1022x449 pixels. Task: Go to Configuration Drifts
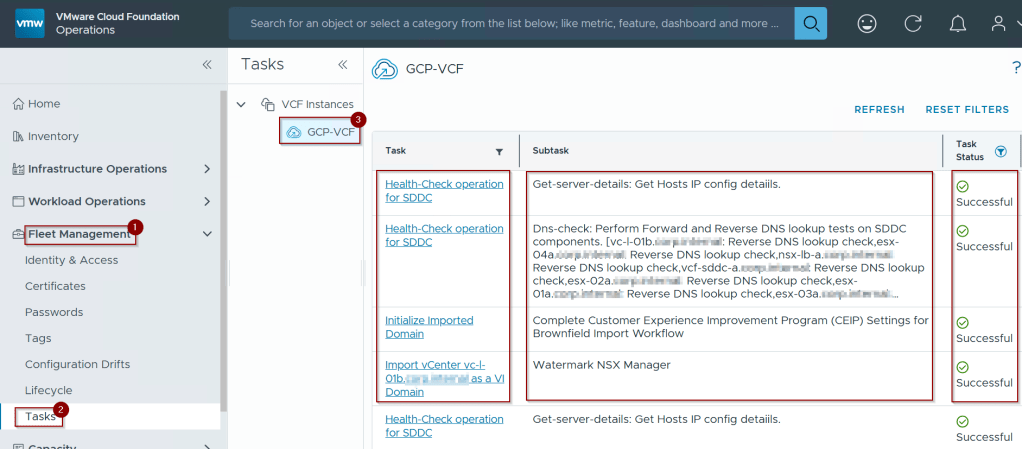pos(77,364)
